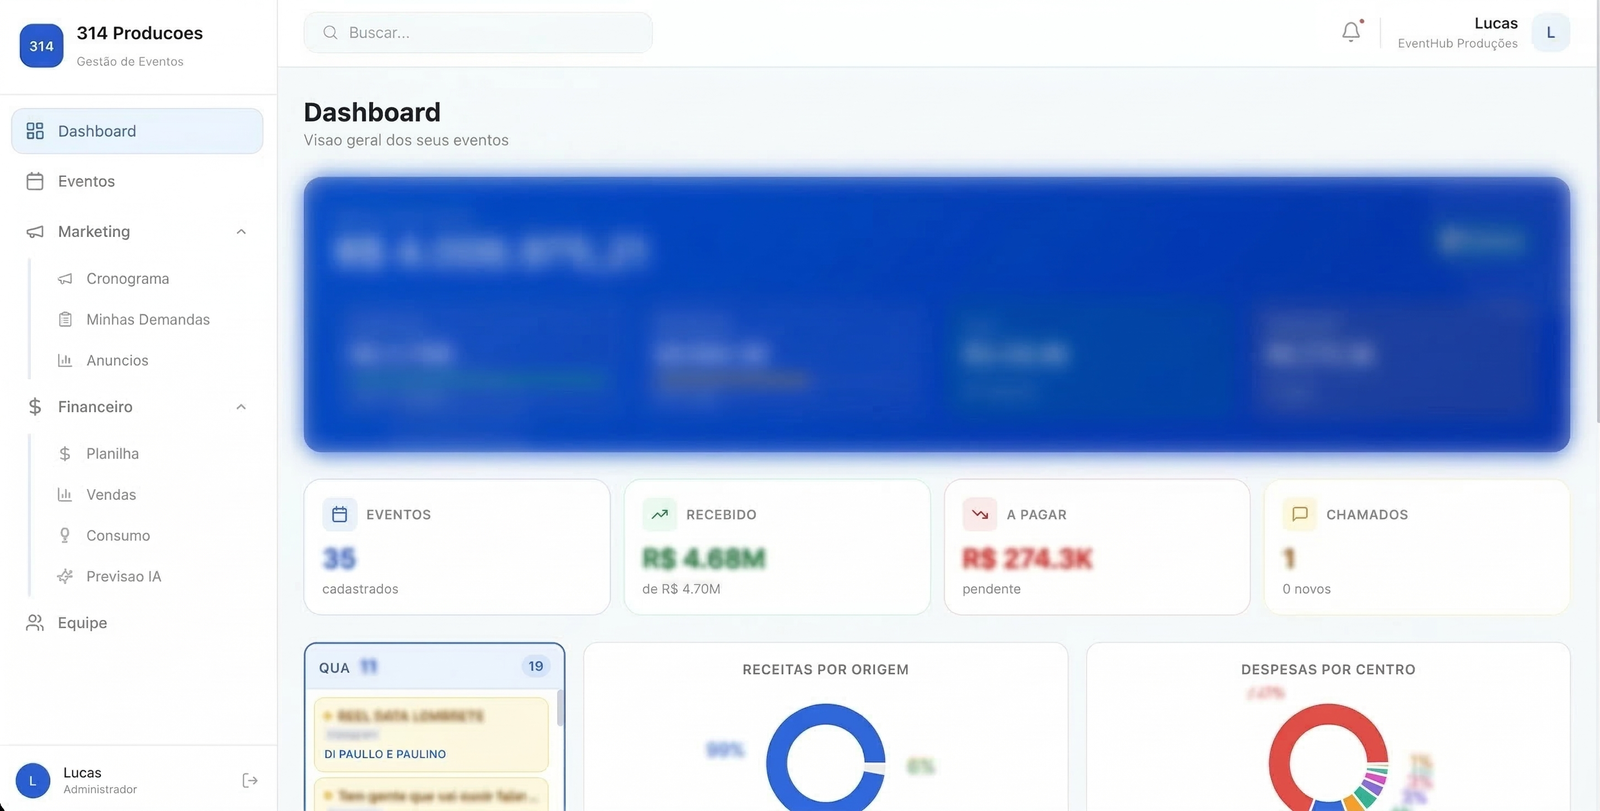
Task: Click the 314 logo badge
Action: 41,46
